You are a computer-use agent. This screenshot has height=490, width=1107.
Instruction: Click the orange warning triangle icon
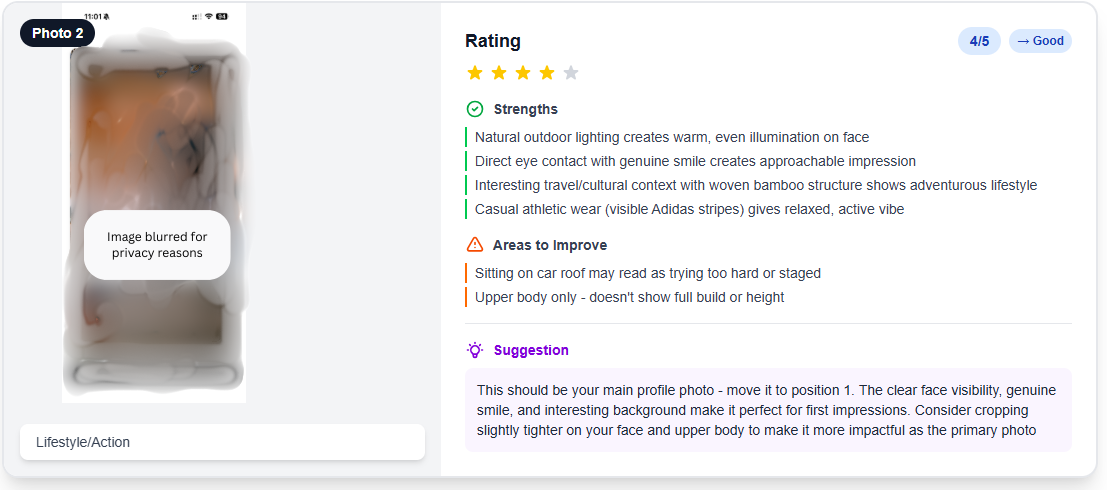pyautogui.click(x=475, y=245)
